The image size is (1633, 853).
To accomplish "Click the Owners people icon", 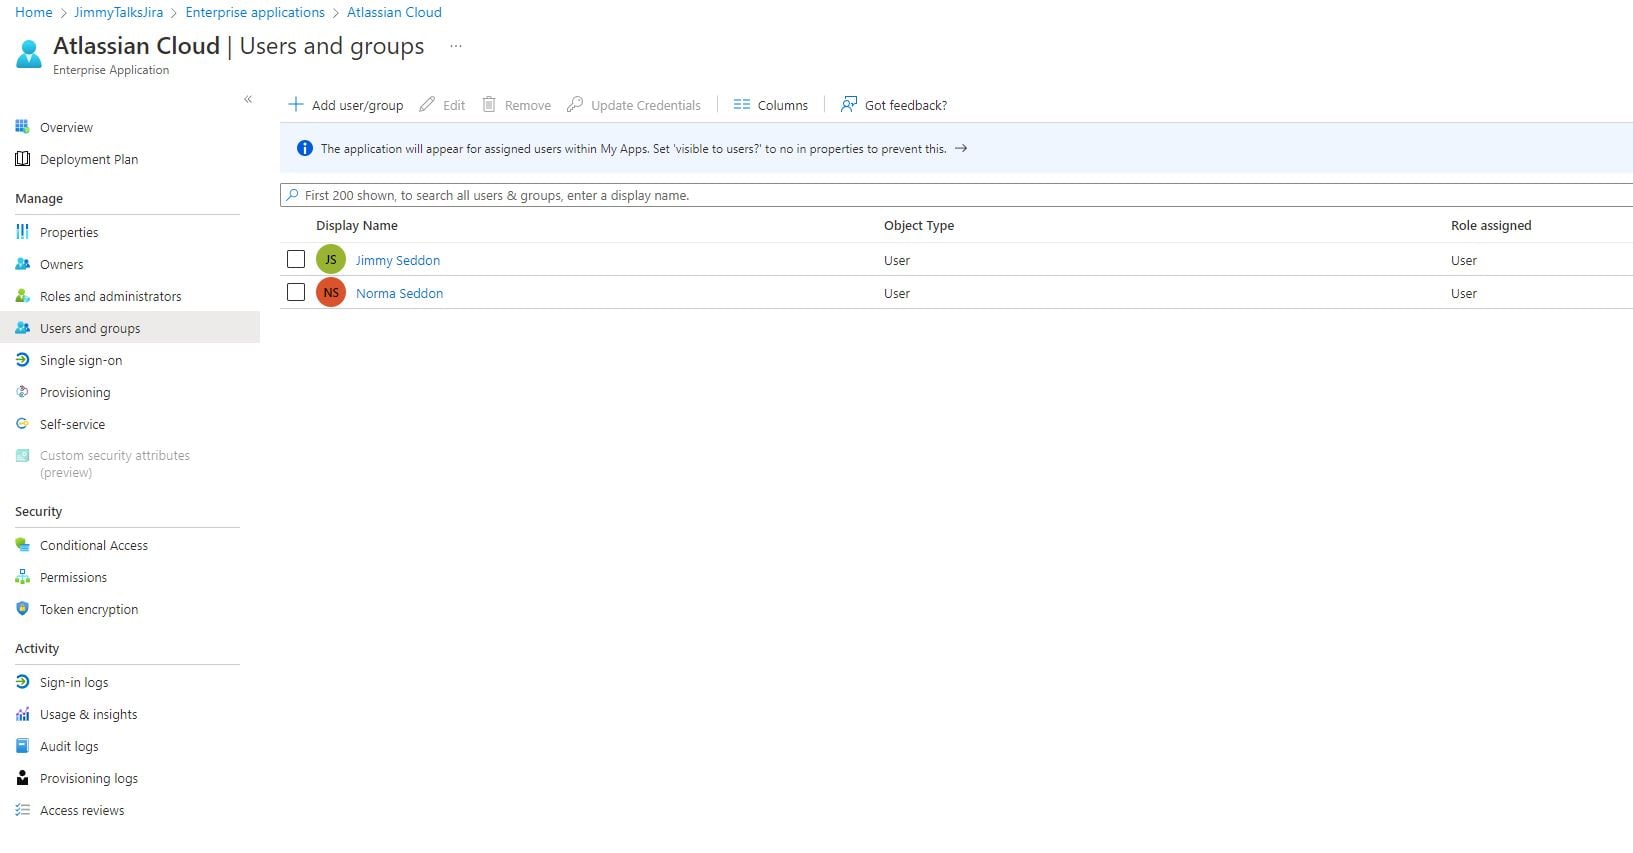I will tap(22, 264).
